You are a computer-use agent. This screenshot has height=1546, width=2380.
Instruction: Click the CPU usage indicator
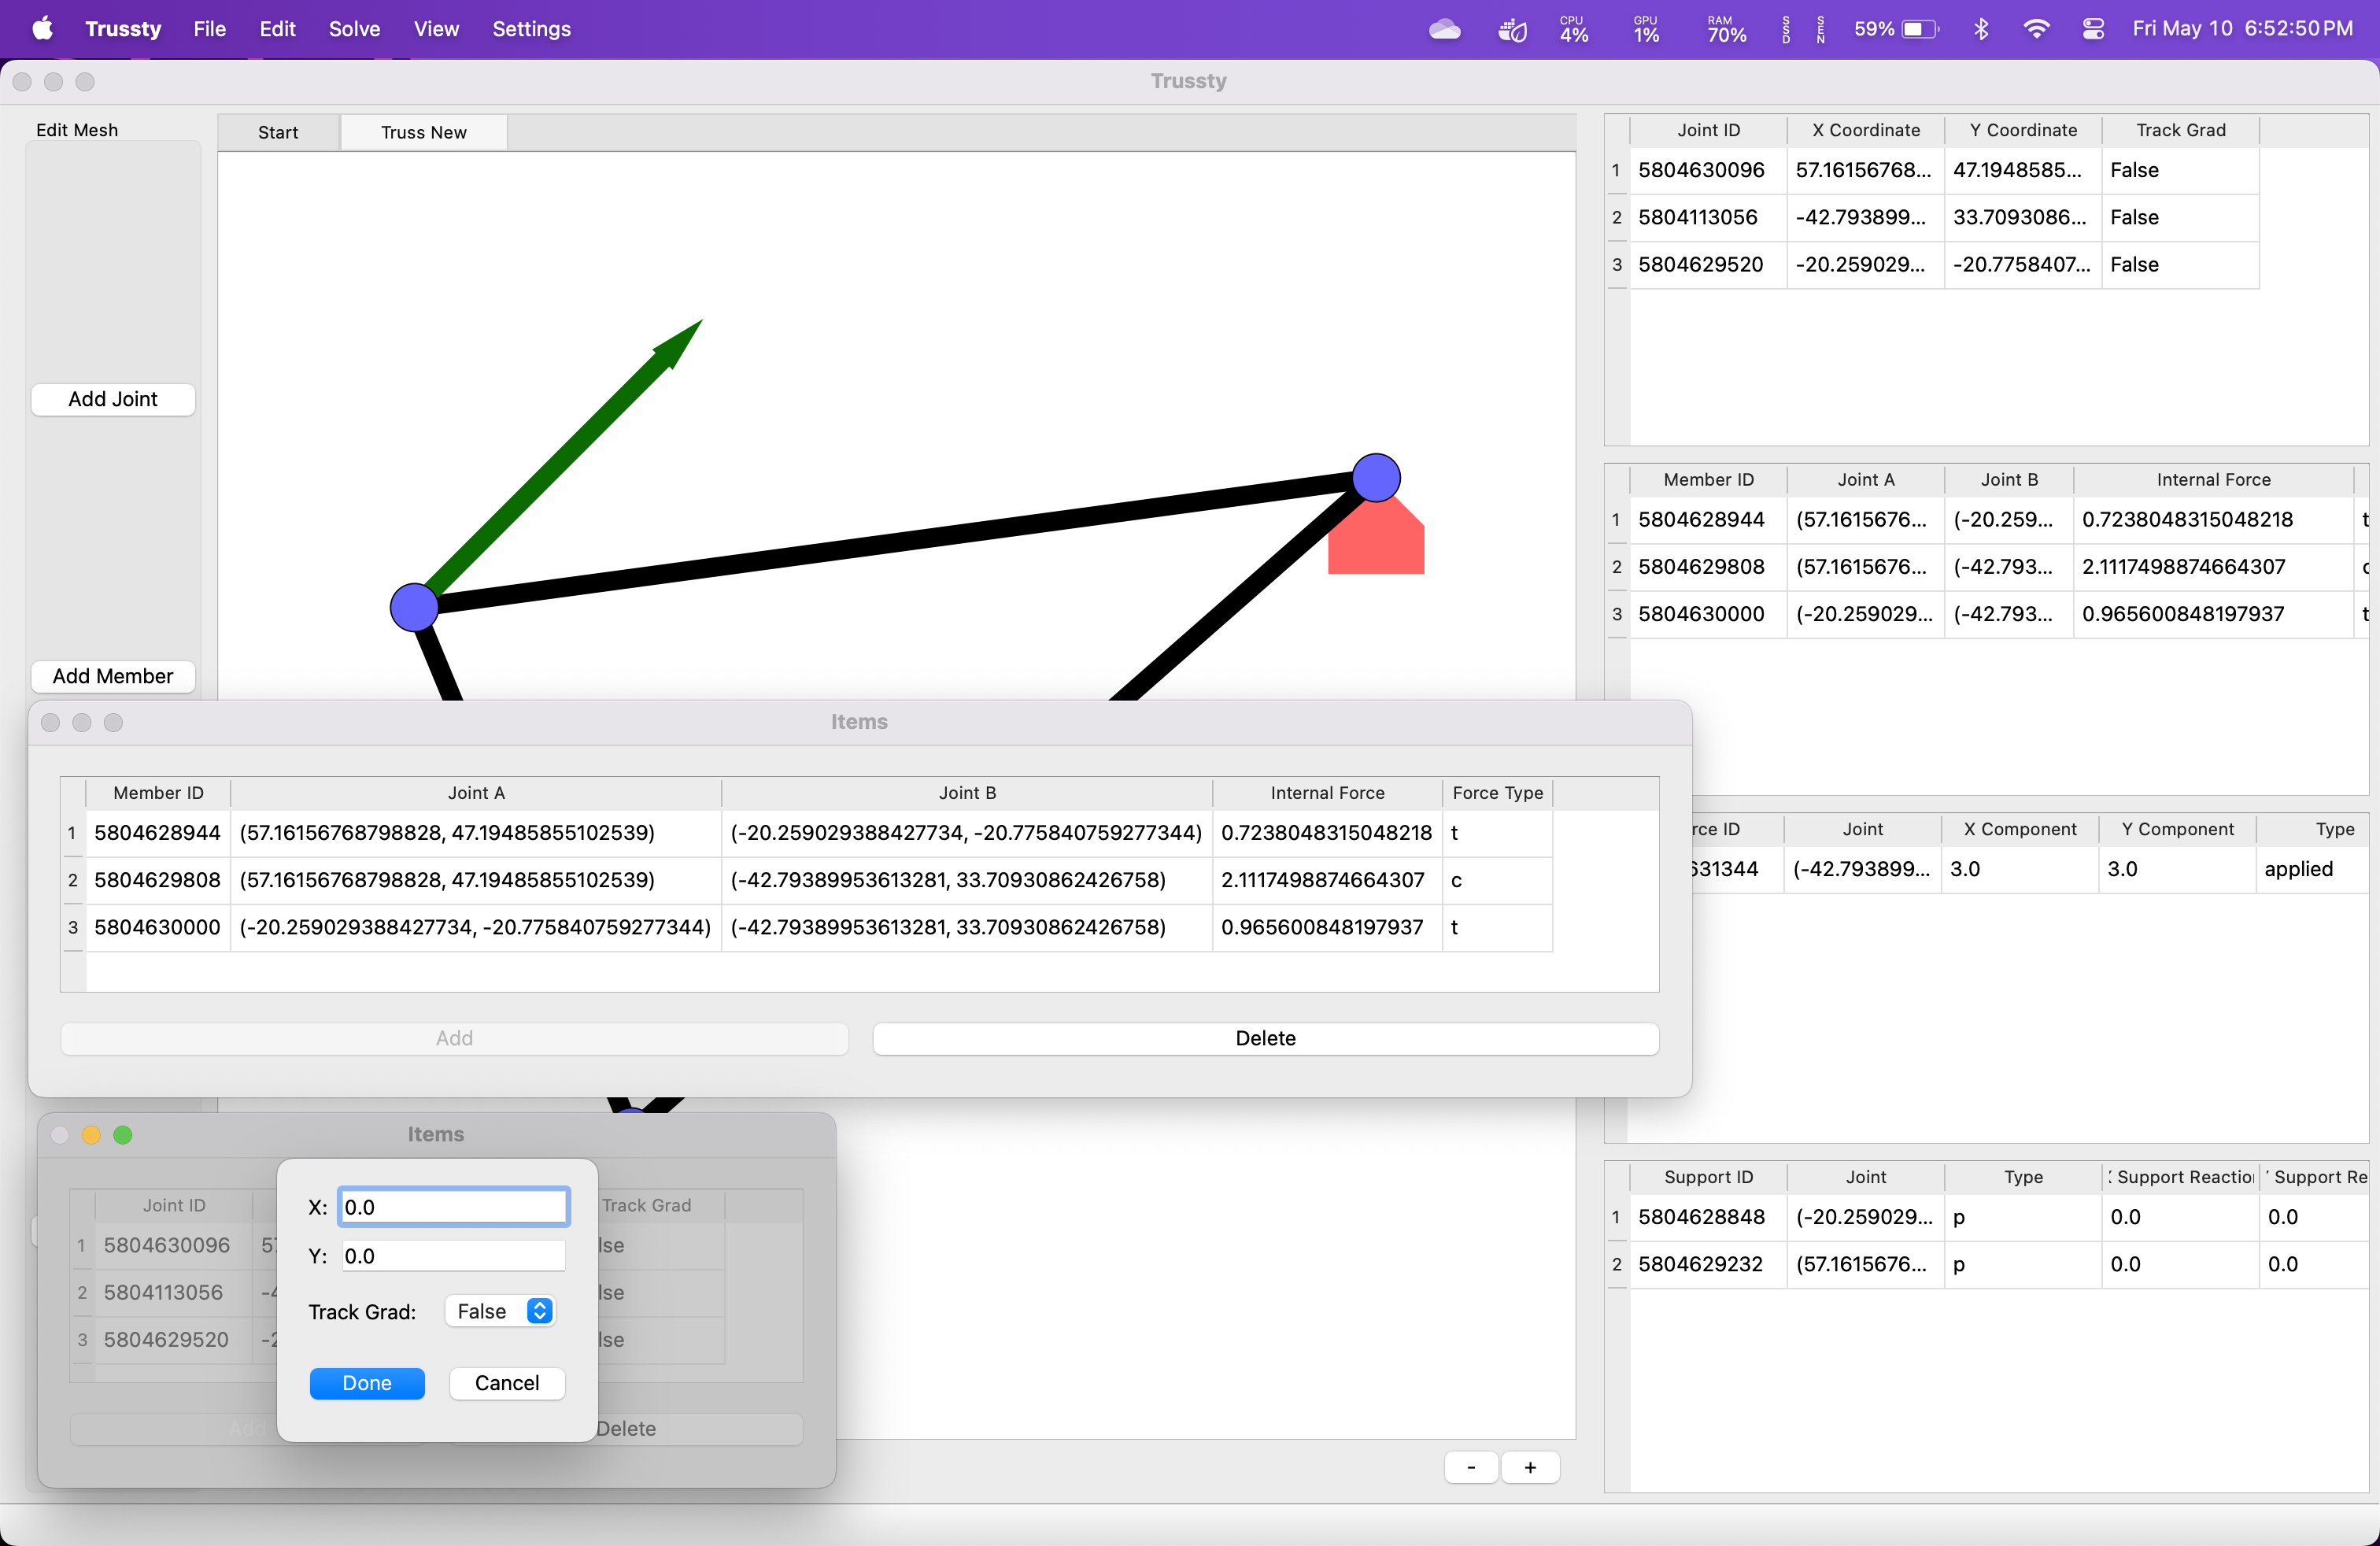(1573, 29)
